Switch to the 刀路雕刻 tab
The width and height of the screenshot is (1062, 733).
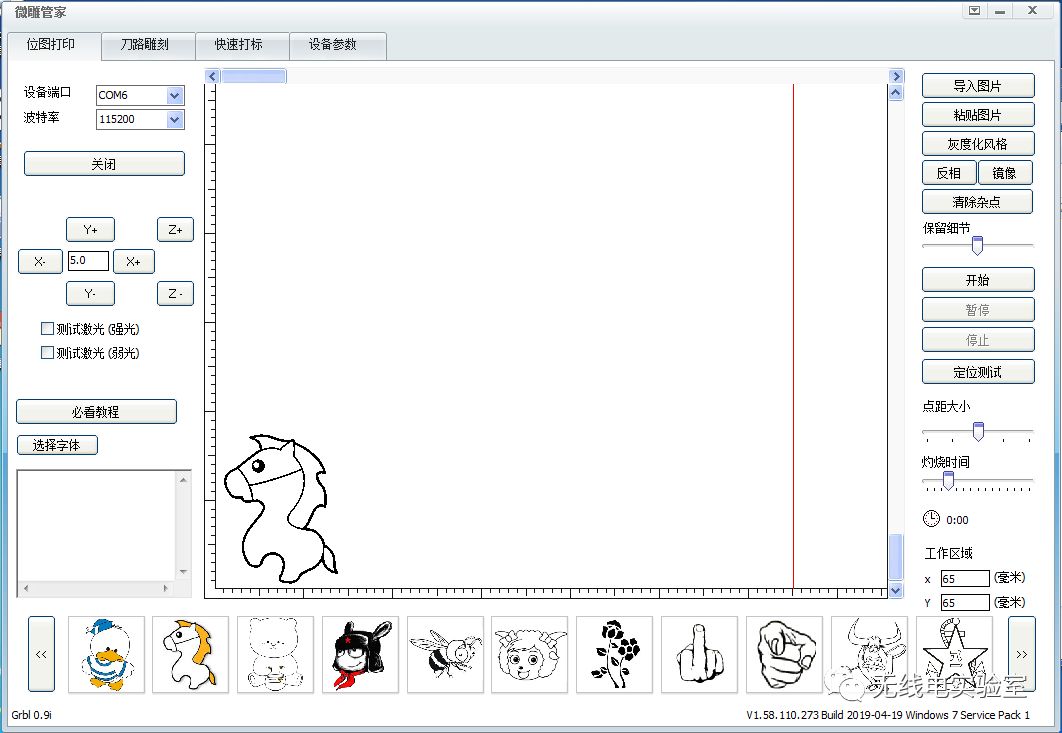coord(147,45)
